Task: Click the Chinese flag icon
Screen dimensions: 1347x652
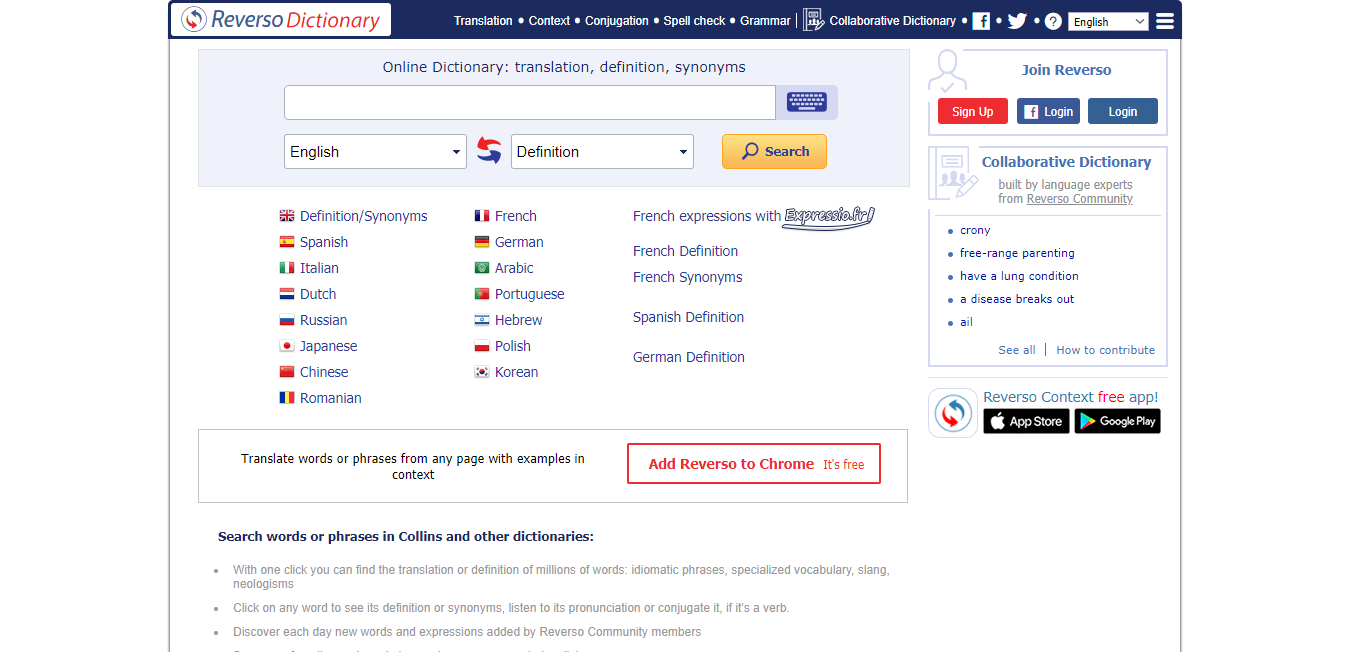Action: [x=287, y=372]
